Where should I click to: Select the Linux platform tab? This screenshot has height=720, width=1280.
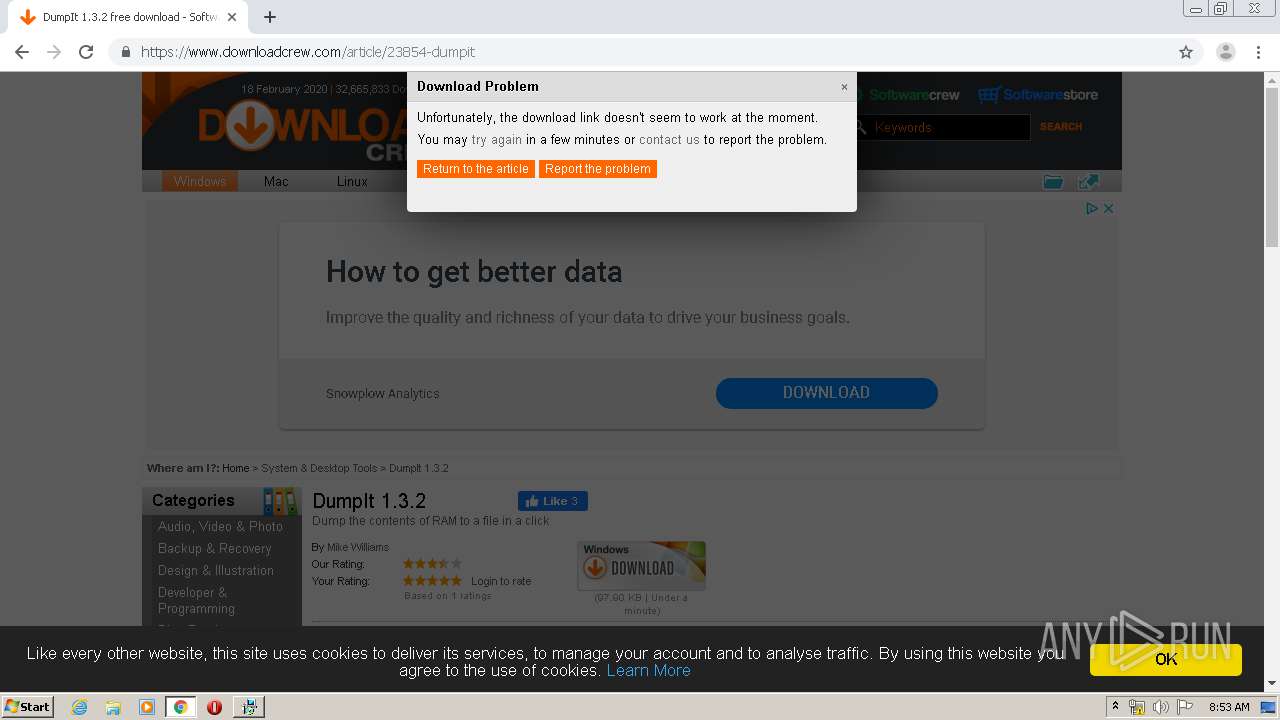tap(352, 181)
